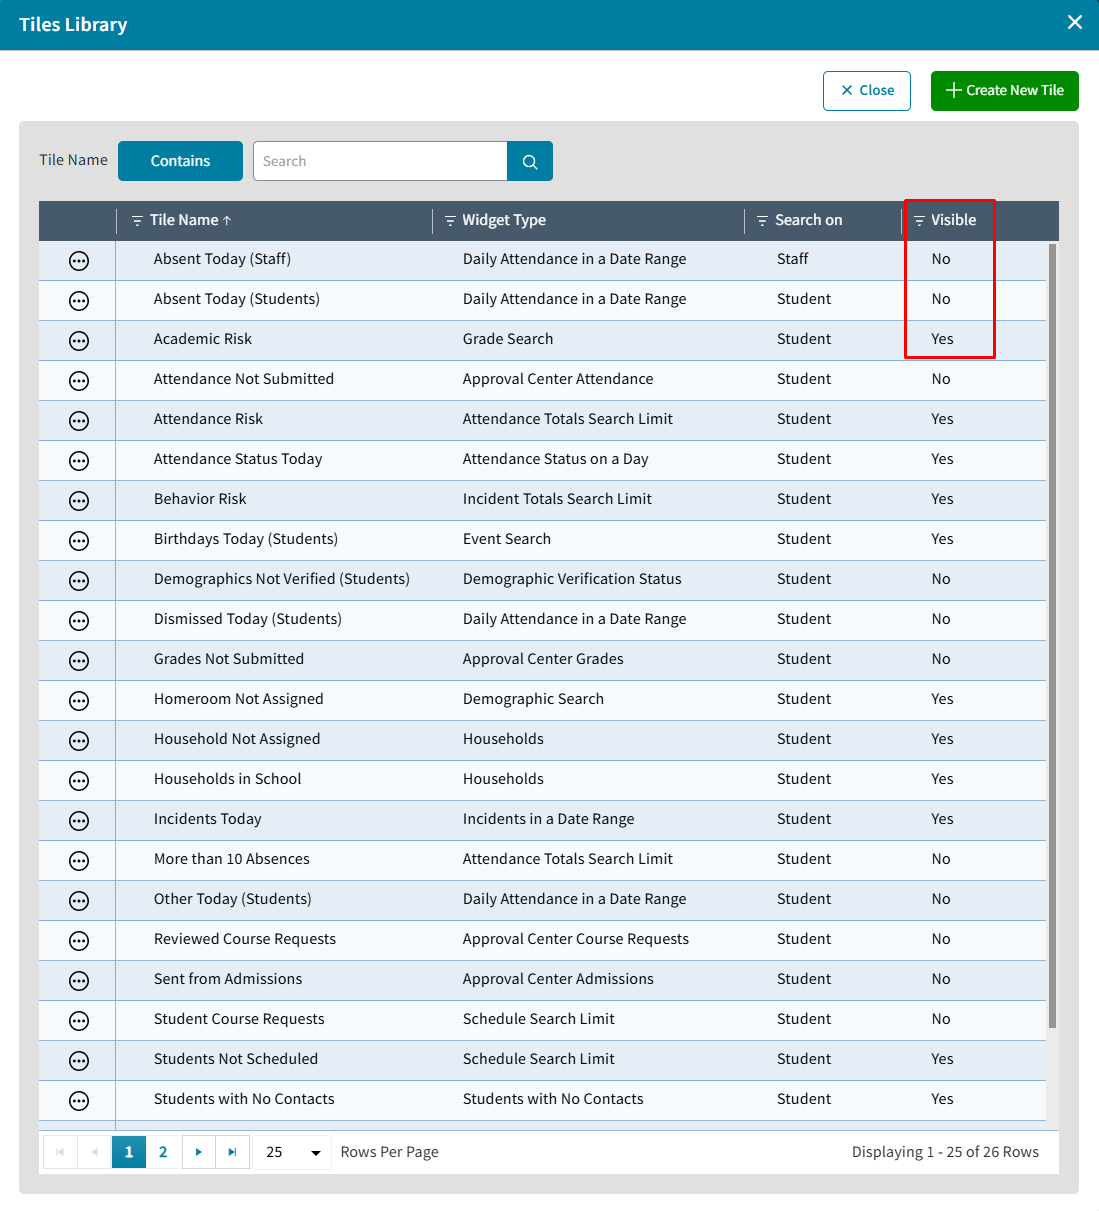Open actions menu for Behavior Risk

79,501
